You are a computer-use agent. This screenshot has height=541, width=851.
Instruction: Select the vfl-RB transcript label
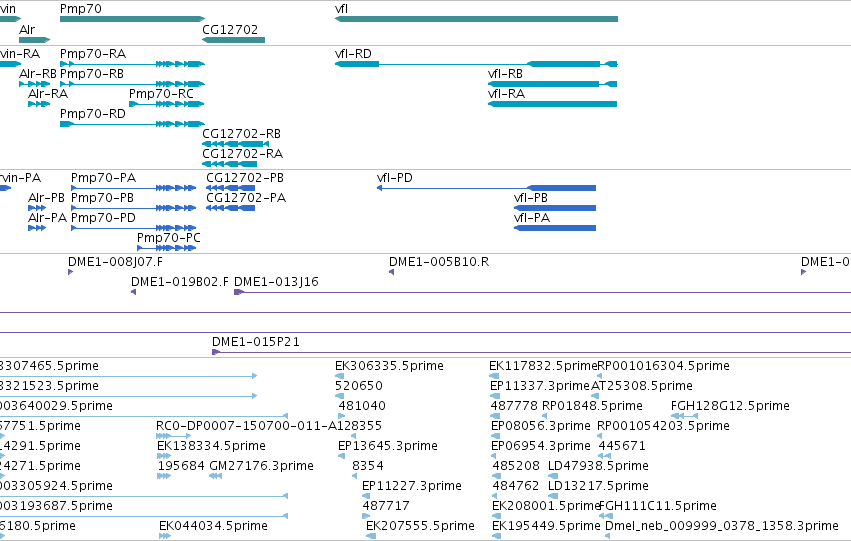pyautogui.click(x=505, y=74)
